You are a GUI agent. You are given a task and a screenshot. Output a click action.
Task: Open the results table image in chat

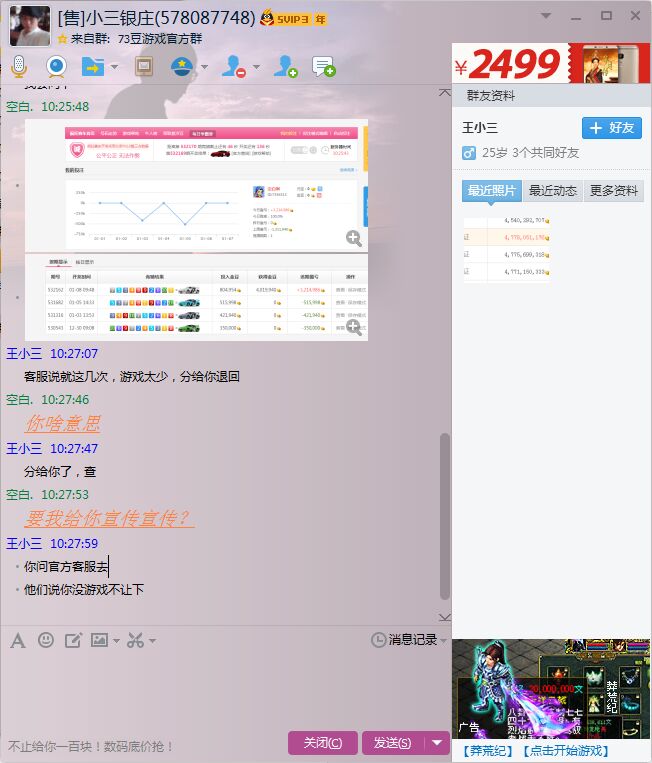[x=197, y=297]
